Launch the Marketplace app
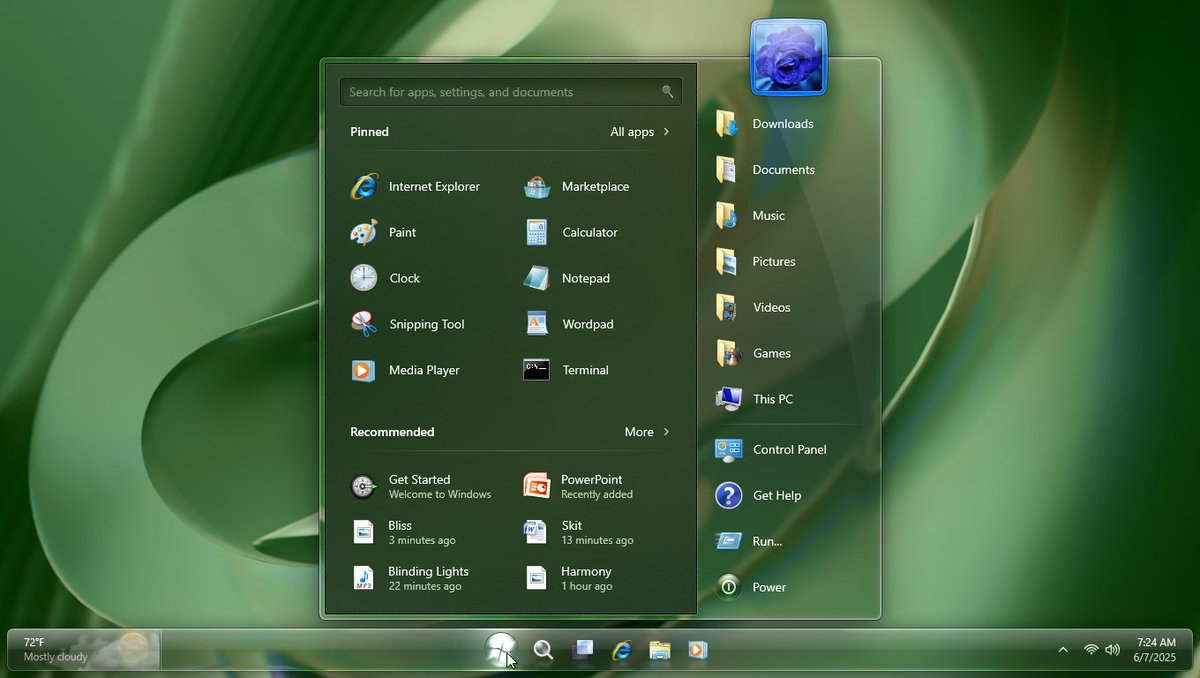Viewport: 1200px width, 678px height. pos(576,186)
